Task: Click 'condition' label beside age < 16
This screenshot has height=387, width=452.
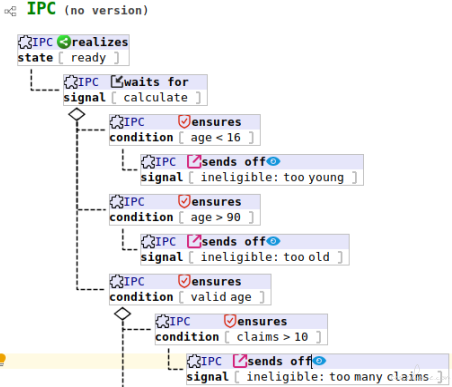Action: (141, 137)
